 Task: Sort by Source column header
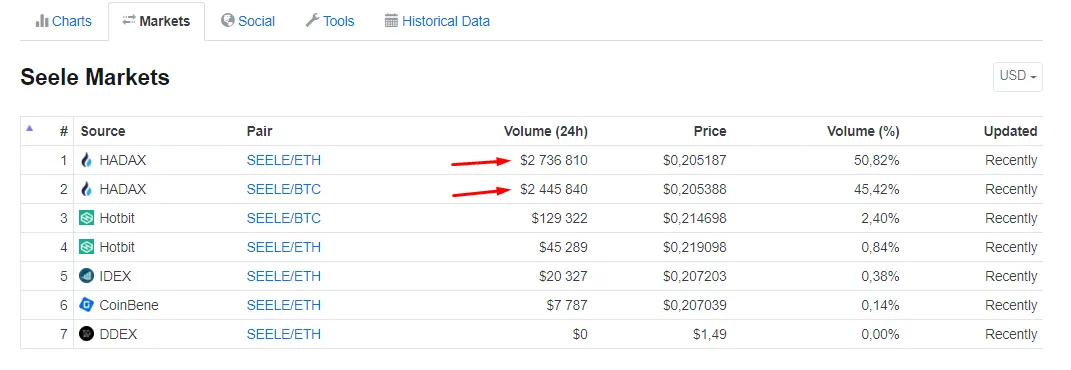(x=102, y=131)
